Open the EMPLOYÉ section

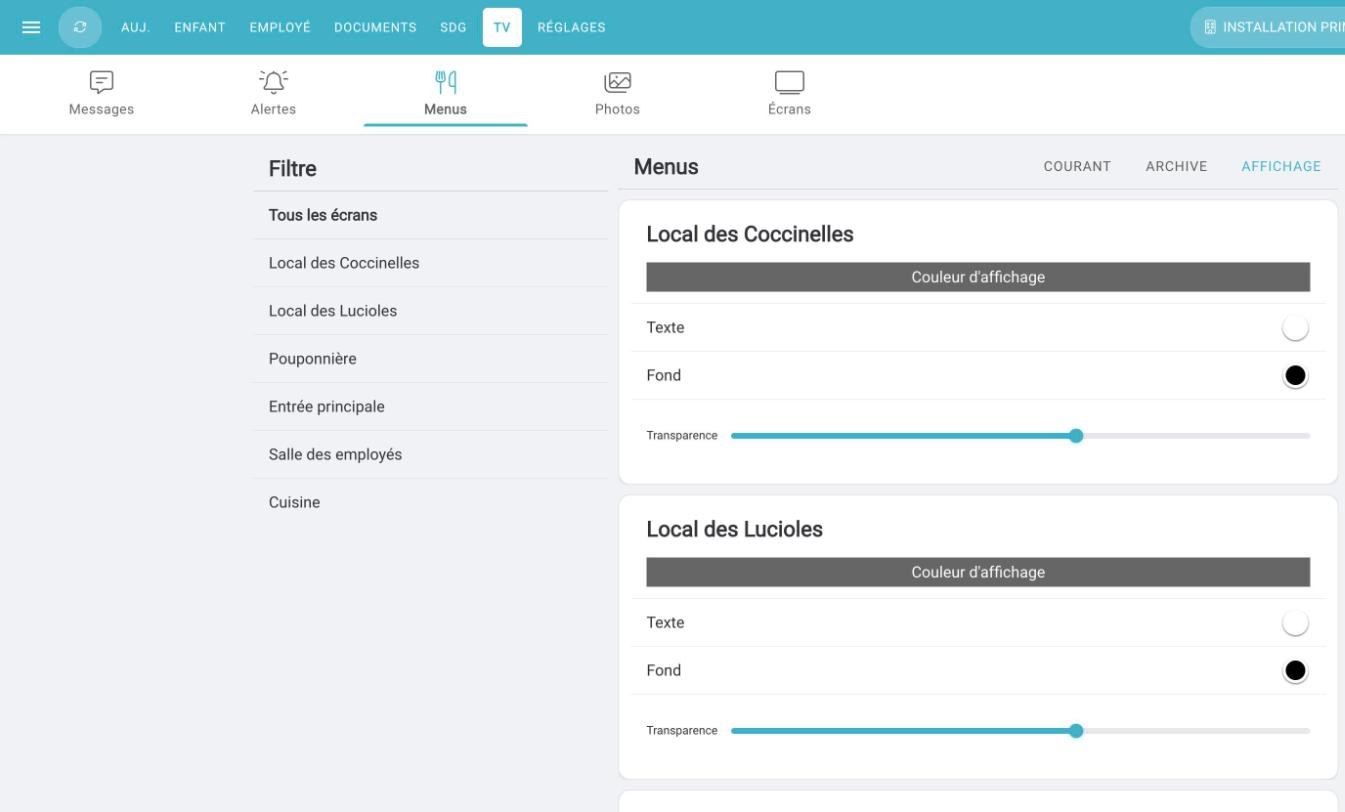pyautogui.click(x=280, y=27)
